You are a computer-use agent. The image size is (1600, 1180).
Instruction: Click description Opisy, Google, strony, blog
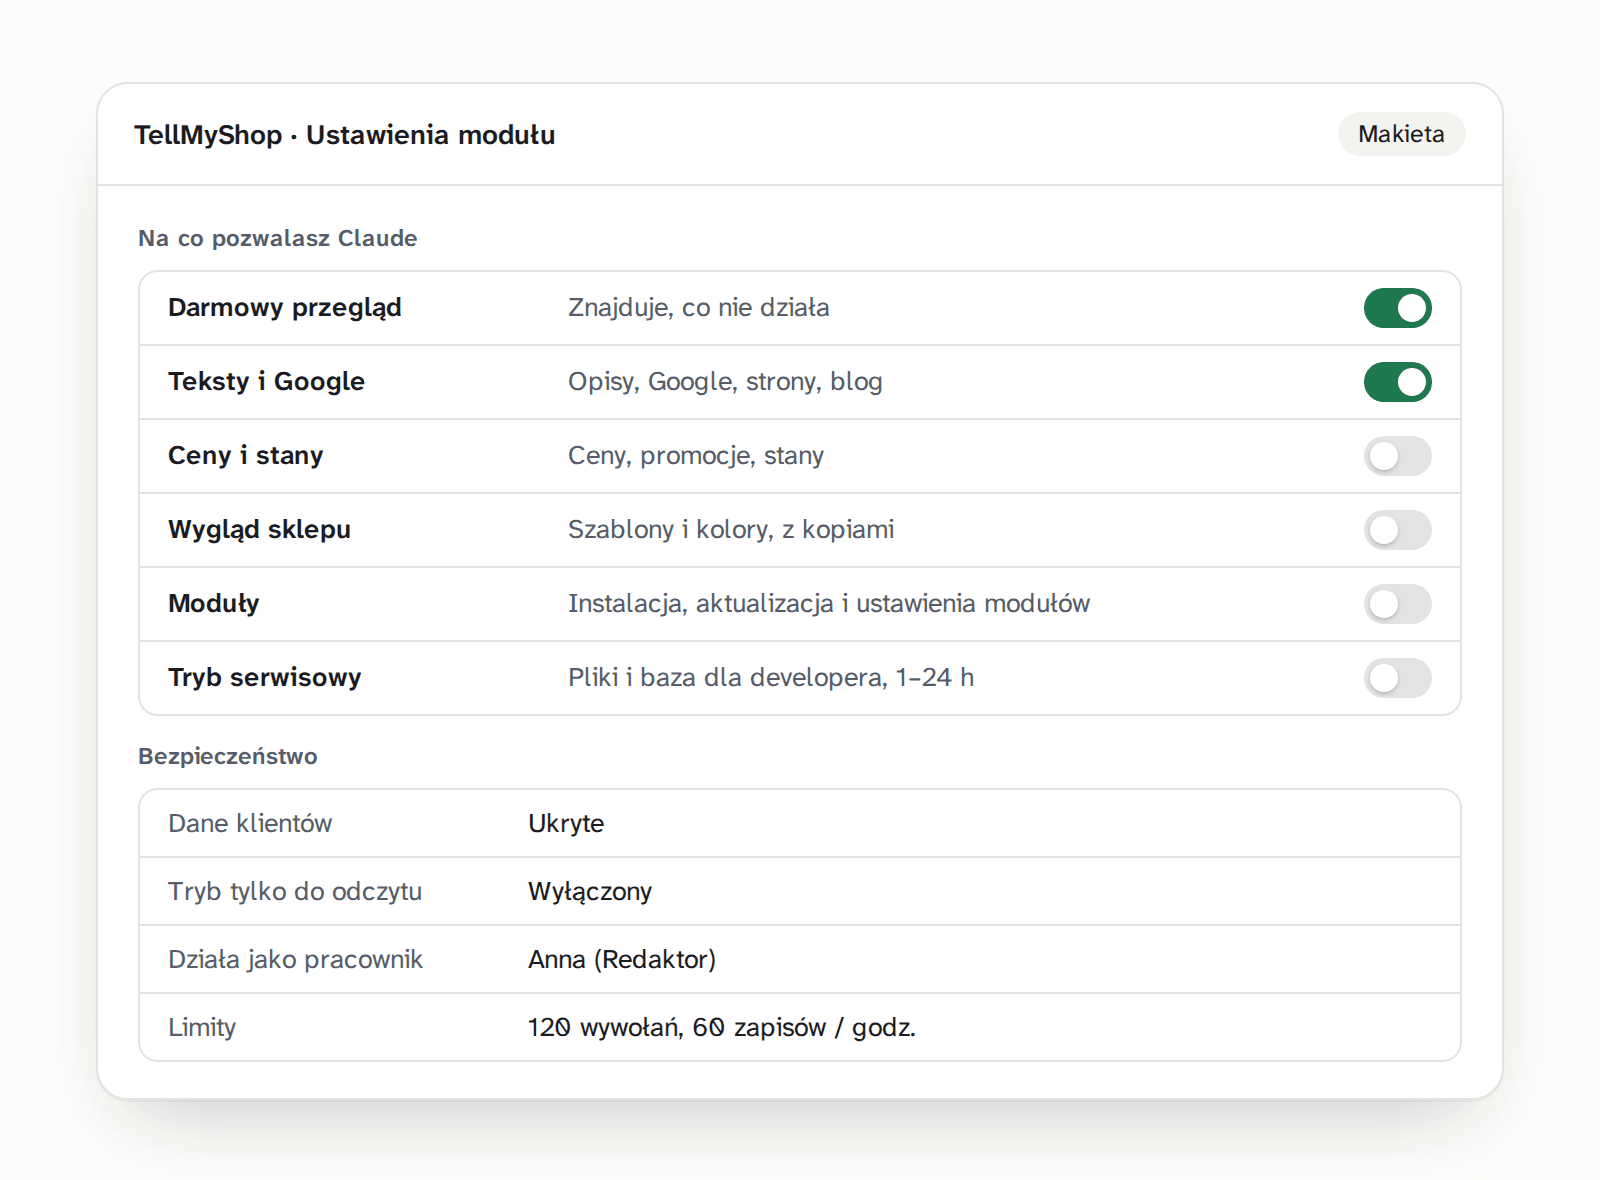[725, 382]
